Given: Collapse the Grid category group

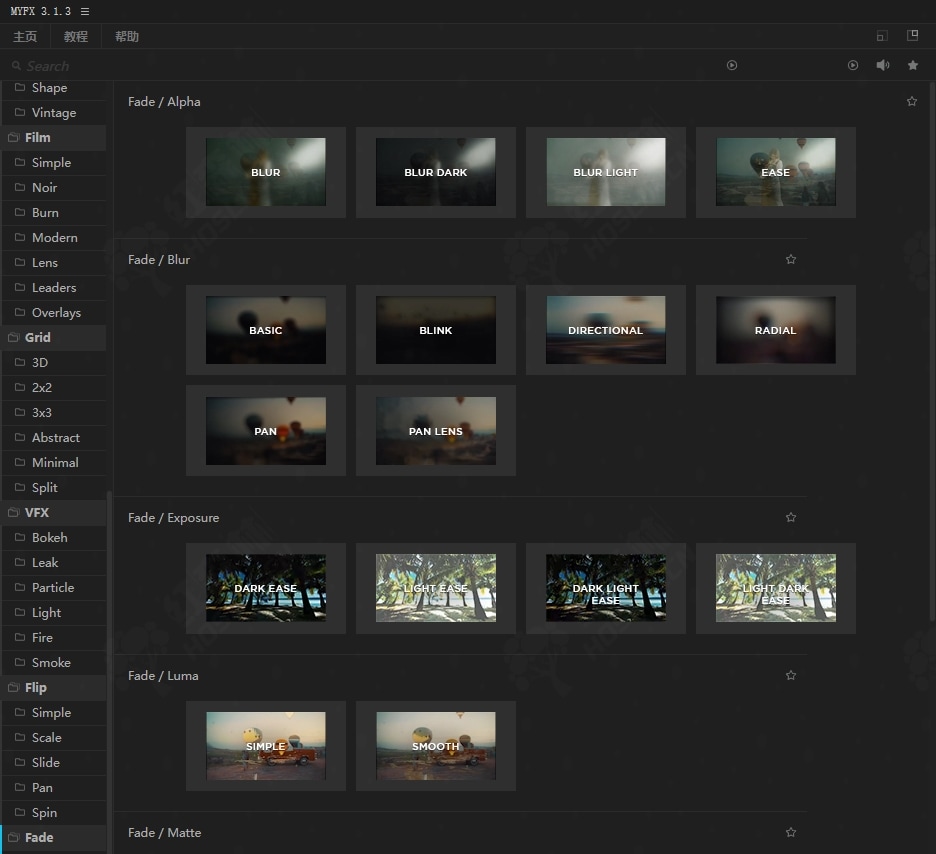Looking at the screenshot, I should (x=37, y=338).
